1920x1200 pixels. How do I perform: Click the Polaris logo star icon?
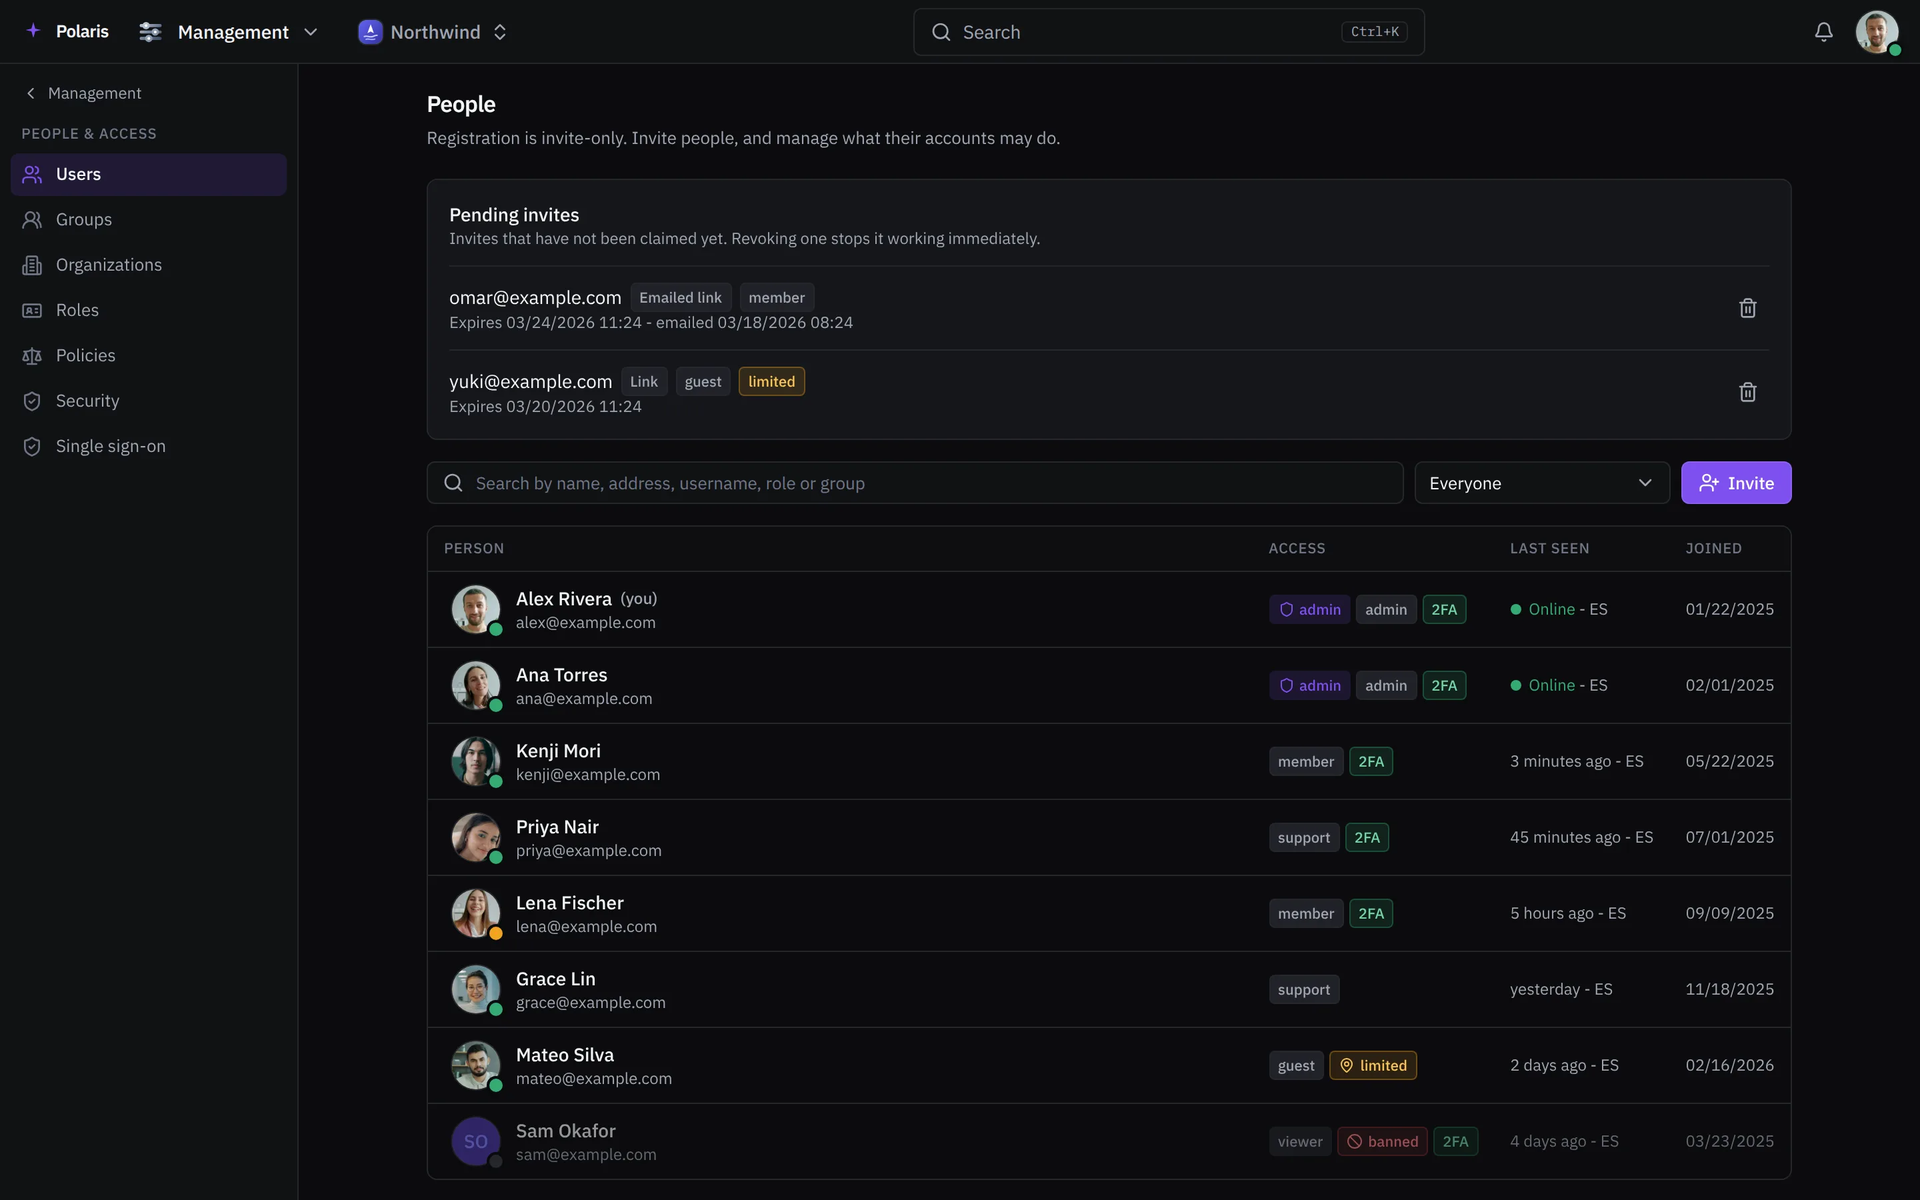coord(33,31)
